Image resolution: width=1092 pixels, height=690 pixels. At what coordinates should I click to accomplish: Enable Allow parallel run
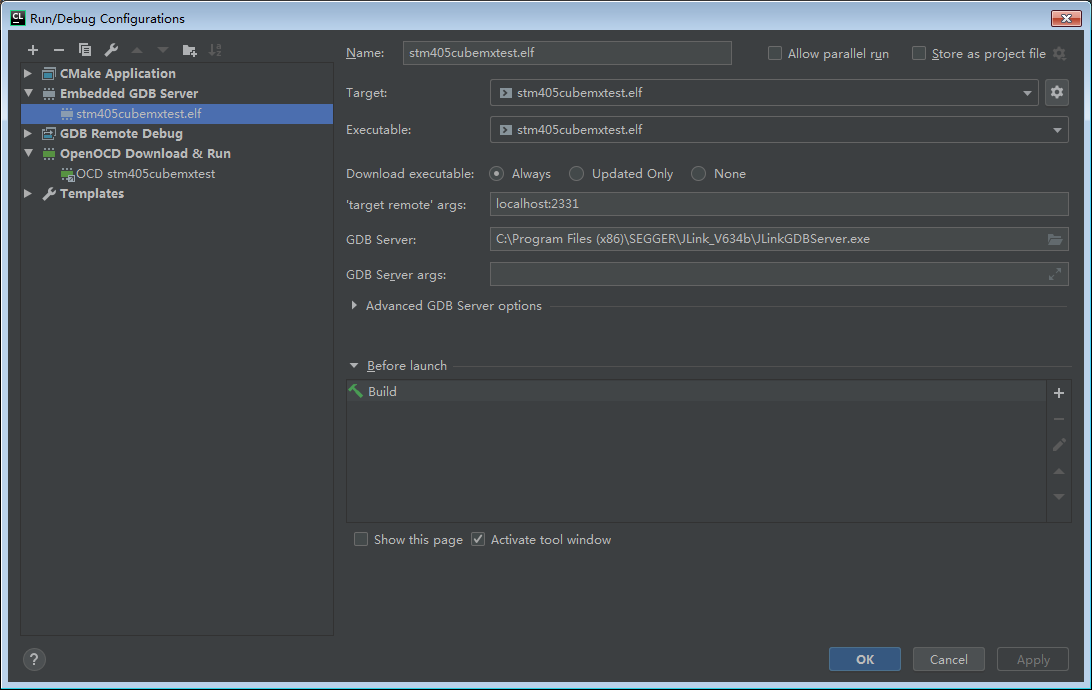tap(774, 53)
